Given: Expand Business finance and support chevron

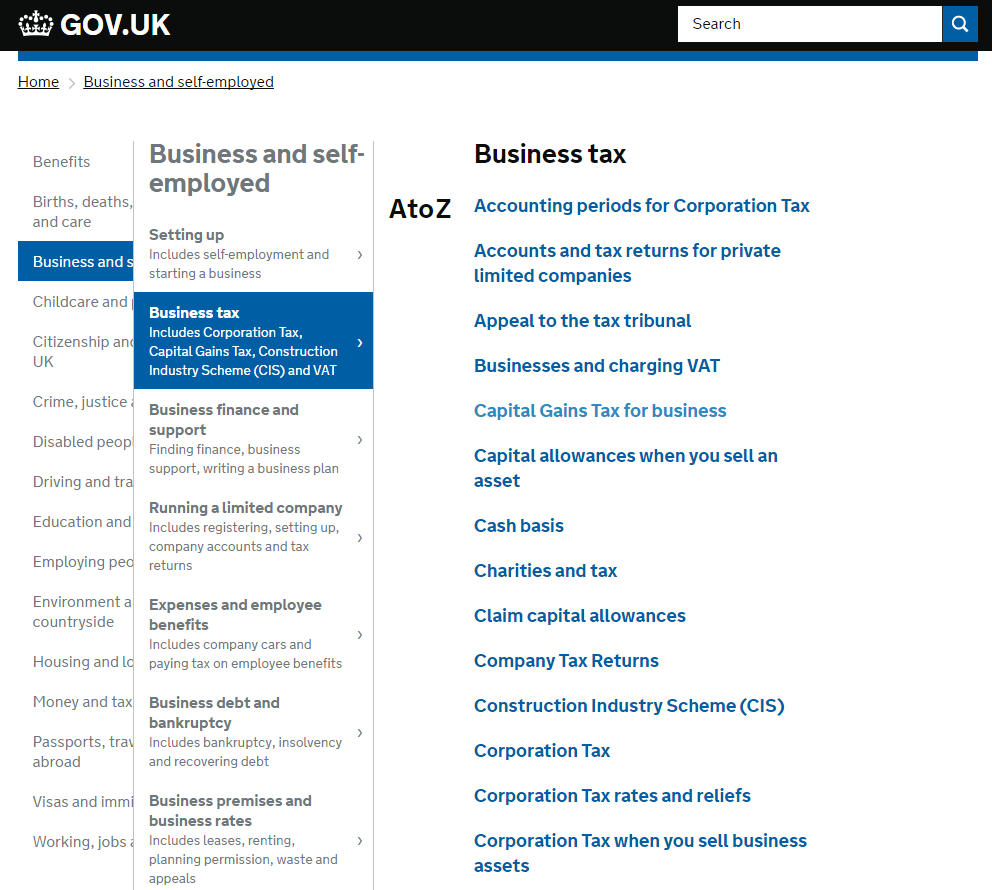Looking at the screenshot, I should [360, 440].
